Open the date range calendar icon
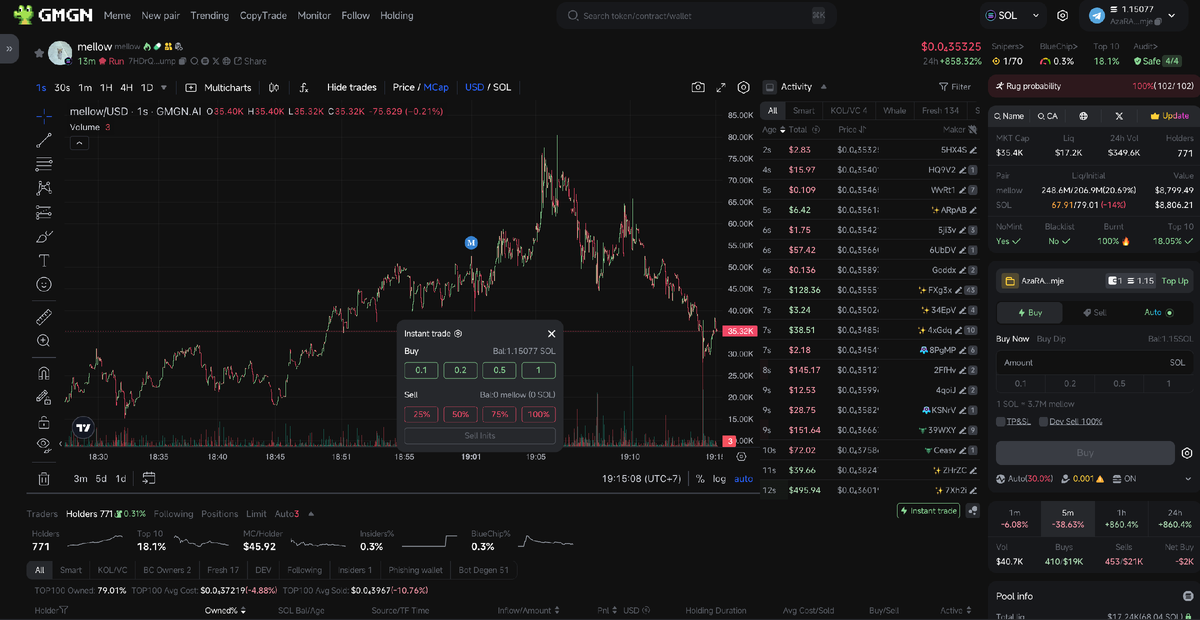Screen dimensions: 1200x620 tap(149, 478)
